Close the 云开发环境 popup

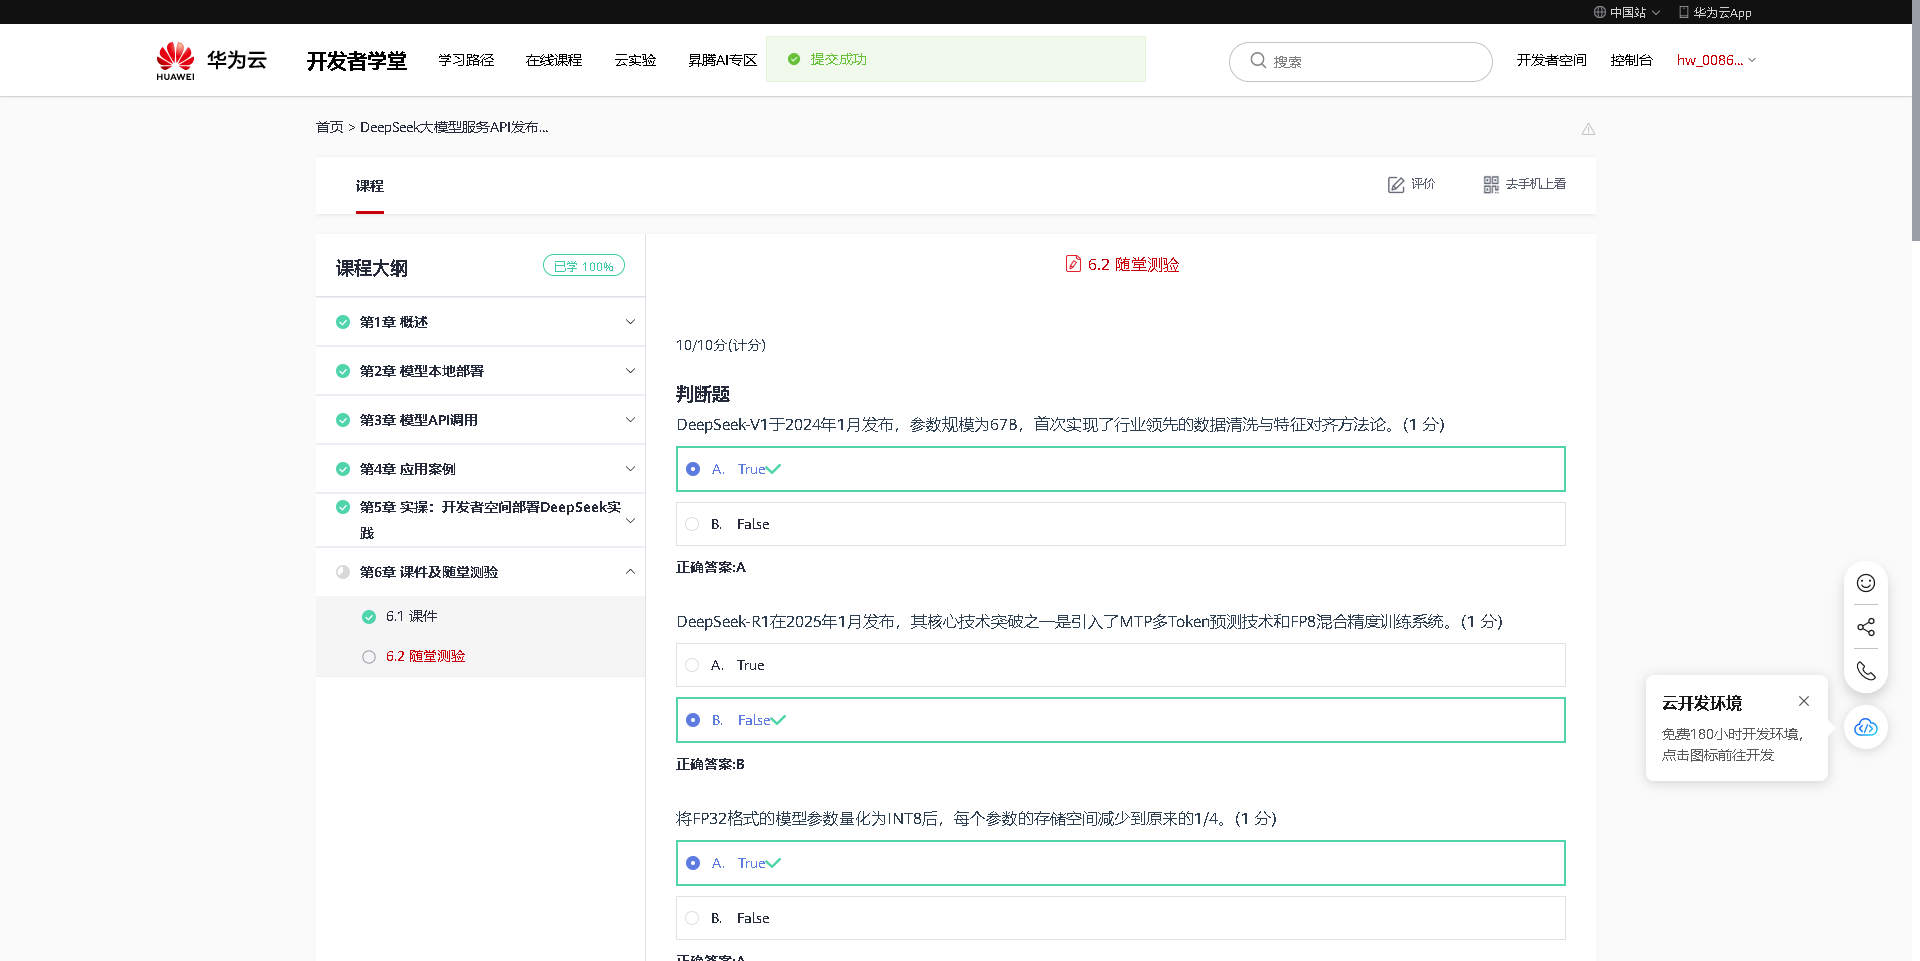click(x=1804, y=701)
